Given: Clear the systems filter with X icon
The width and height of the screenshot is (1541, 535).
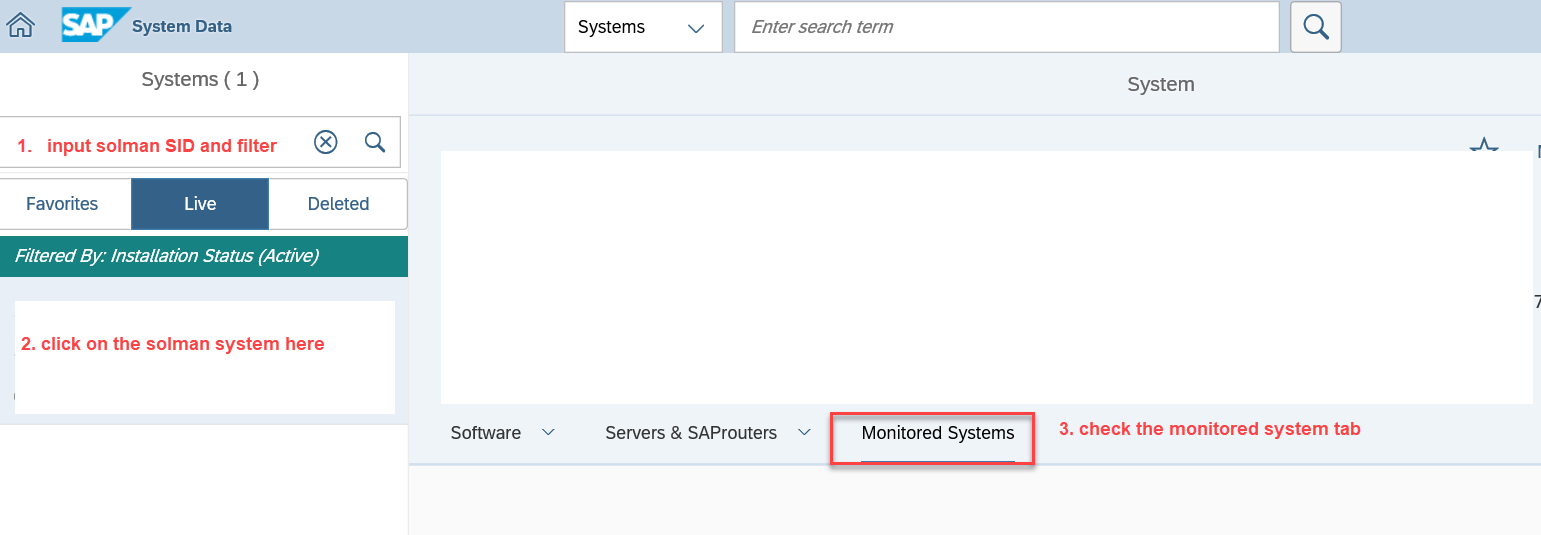Looking at the screenshot, I should (325, 142).
